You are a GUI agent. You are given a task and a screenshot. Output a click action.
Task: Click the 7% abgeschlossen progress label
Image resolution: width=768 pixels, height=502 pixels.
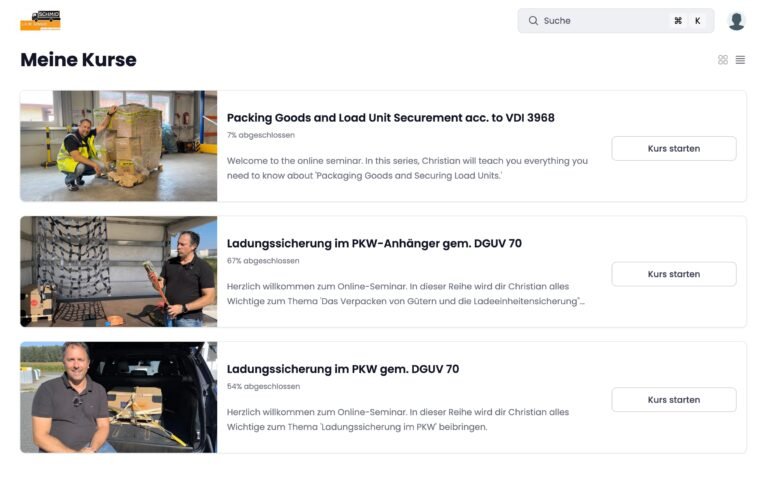pyautogui.click(x=261, y=135)
